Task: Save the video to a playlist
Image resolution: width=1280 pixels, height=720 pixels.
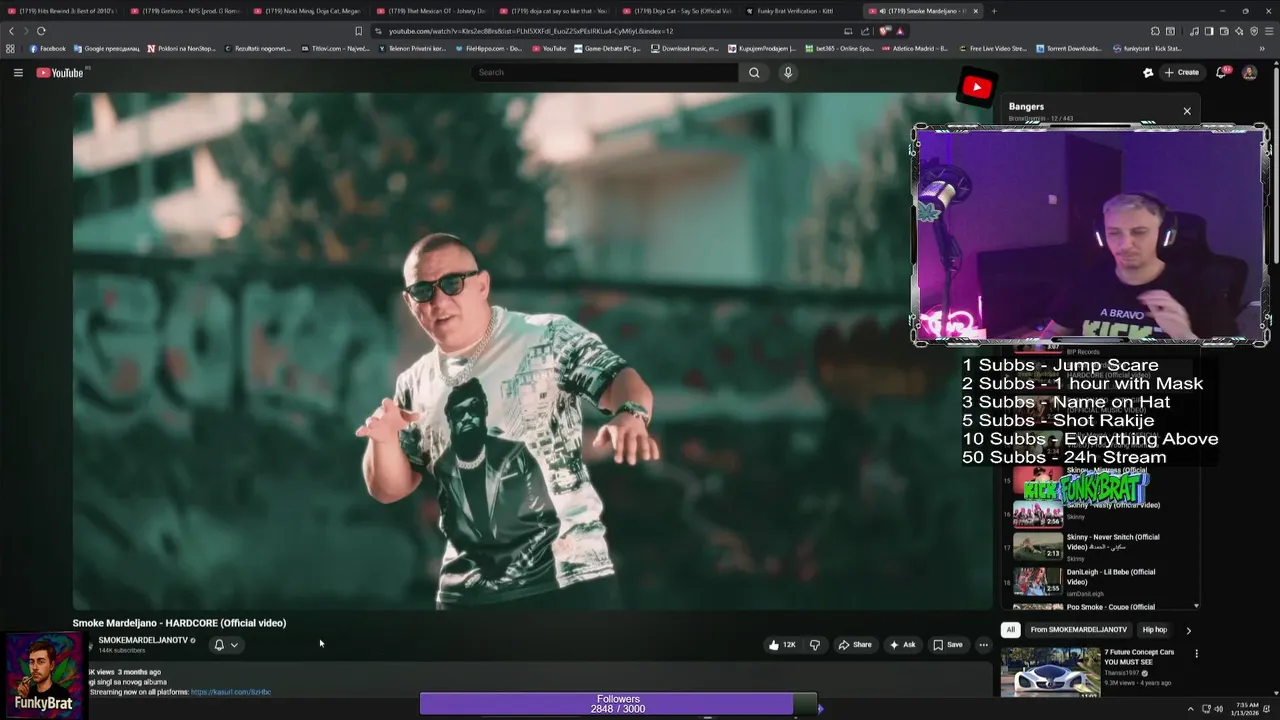Action: [x=948, y=645]
